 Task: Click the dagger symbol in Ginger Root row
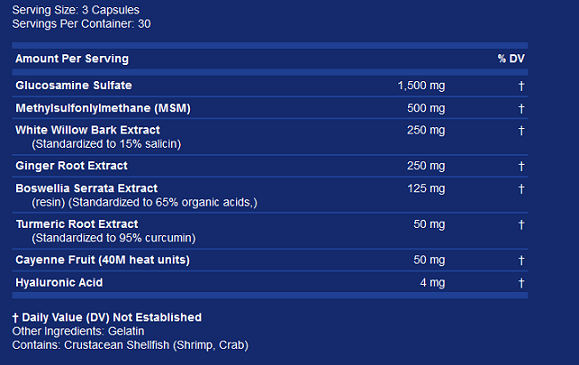coord(521,166)
